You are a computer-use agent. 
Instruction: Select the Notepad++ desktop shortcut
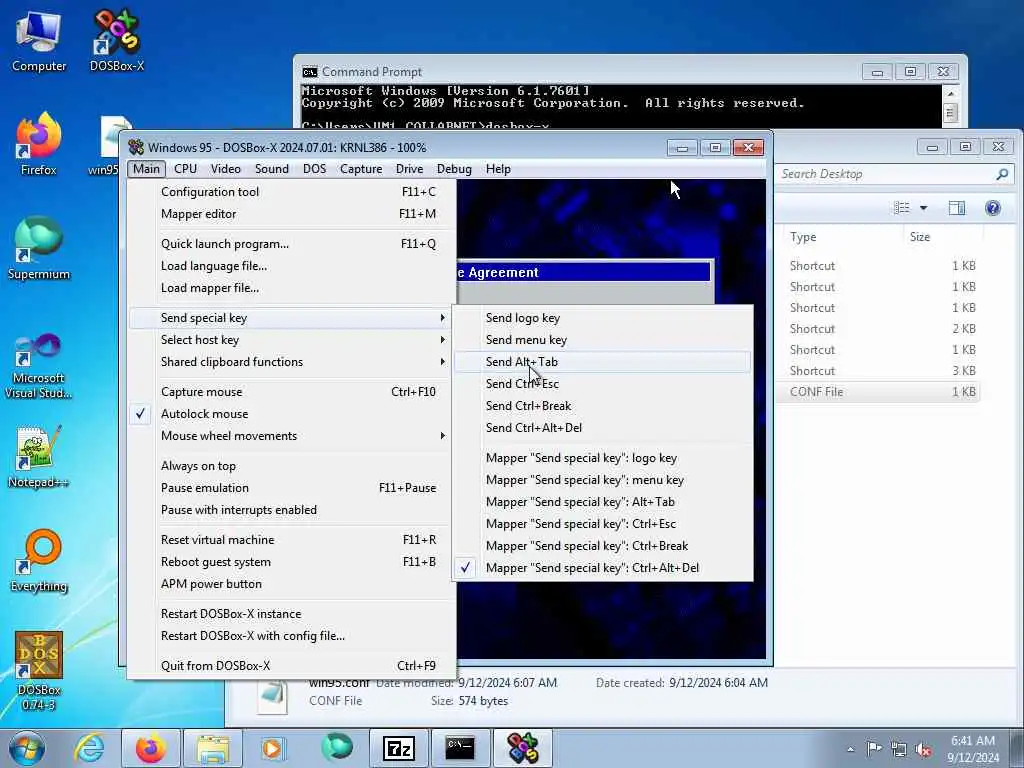point(39,457)
